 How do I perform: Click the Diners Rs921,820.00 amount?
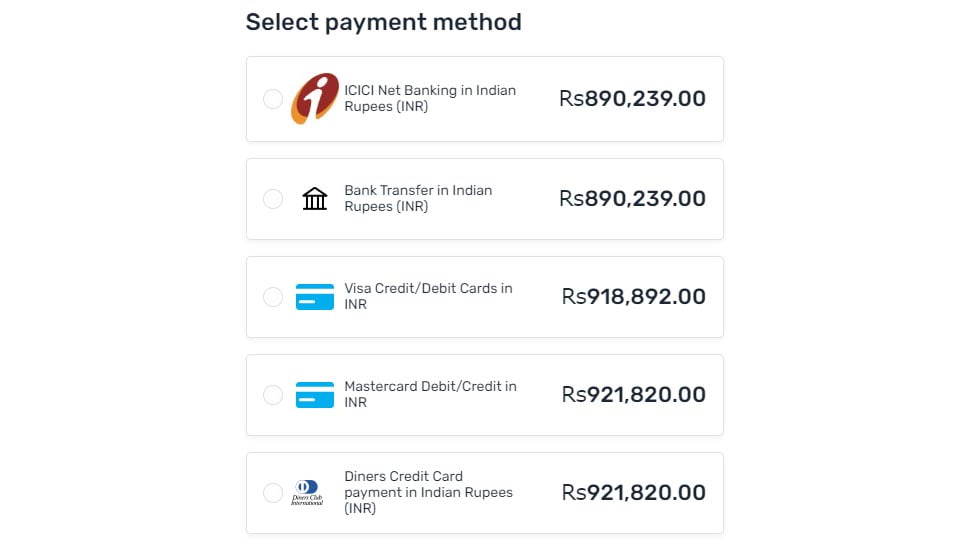click(x=634, y=493)
